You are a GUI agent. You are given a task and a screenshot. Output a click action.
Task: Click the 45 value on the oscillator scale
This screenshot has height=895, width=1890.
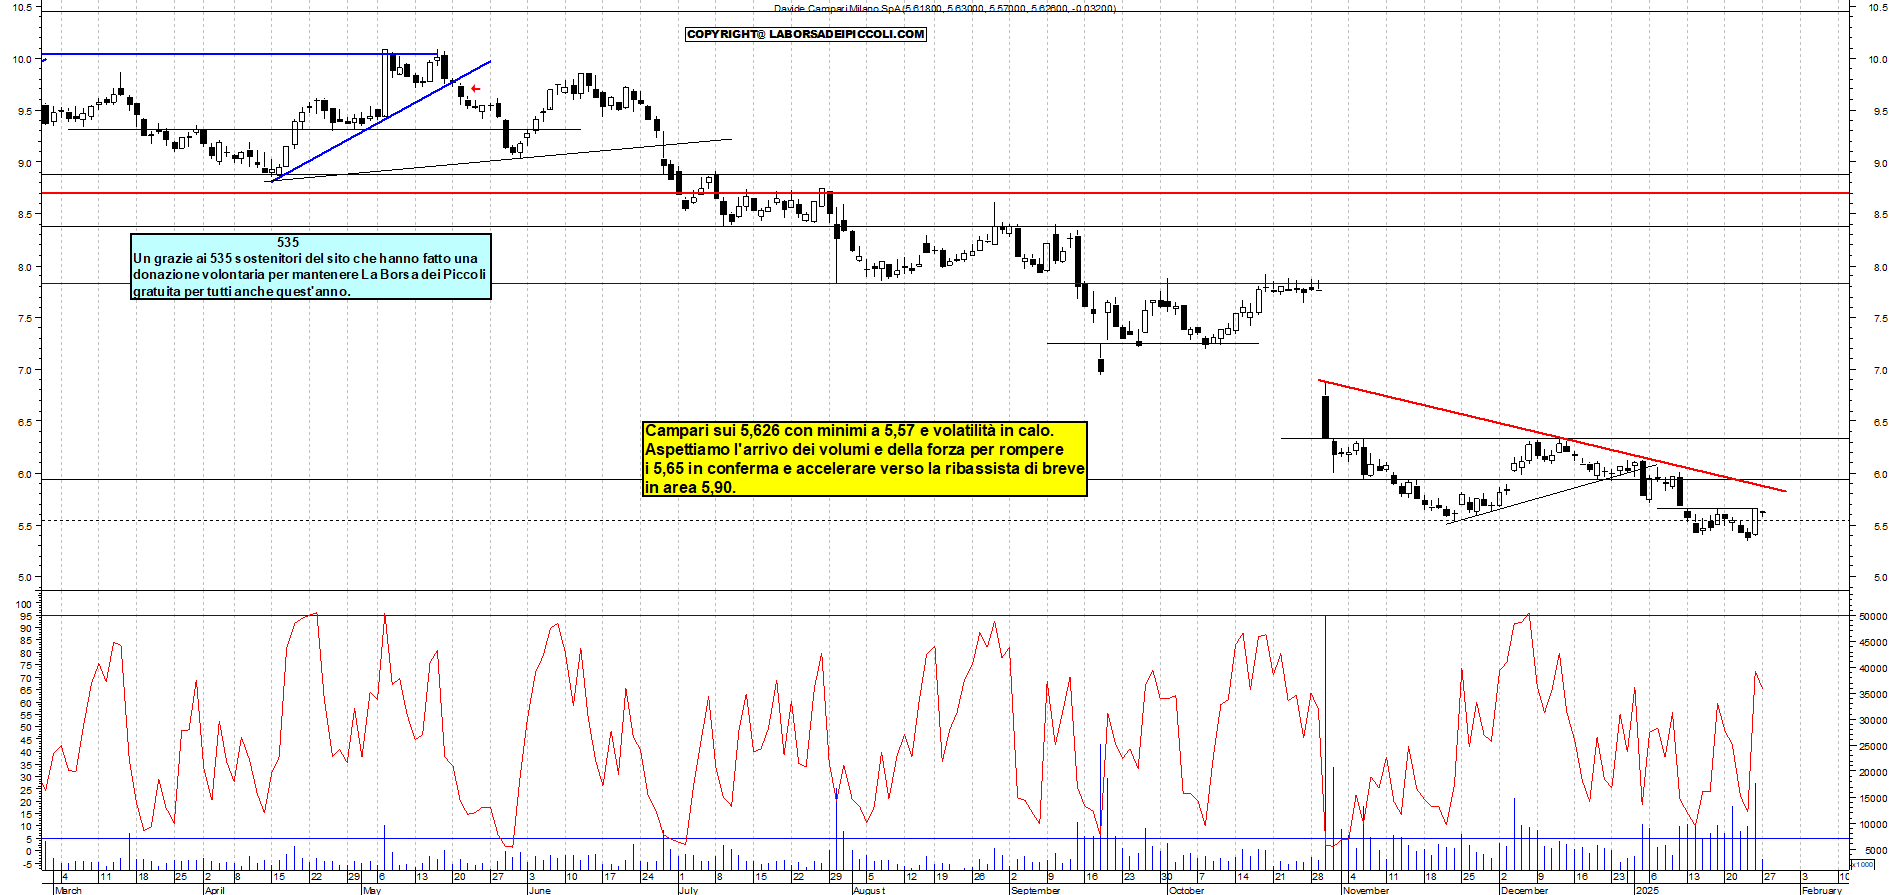26,741
